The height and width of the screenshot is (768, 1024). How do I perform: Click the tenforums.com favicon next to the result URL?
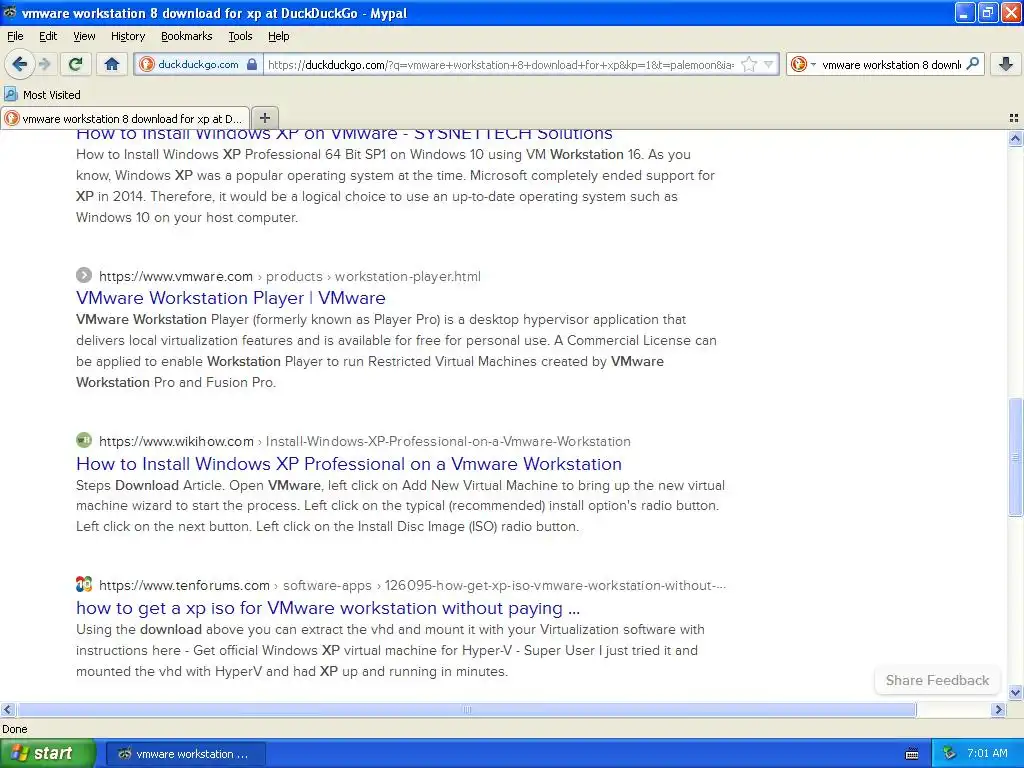tap(84, 584)
